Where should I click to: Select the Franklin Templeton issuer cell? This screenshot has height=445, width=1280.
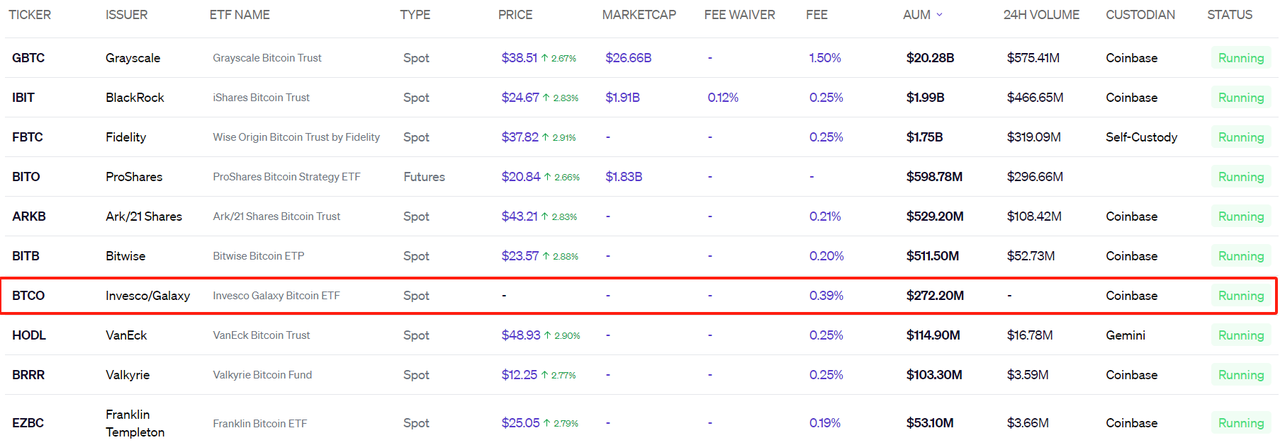click(135, 423)
